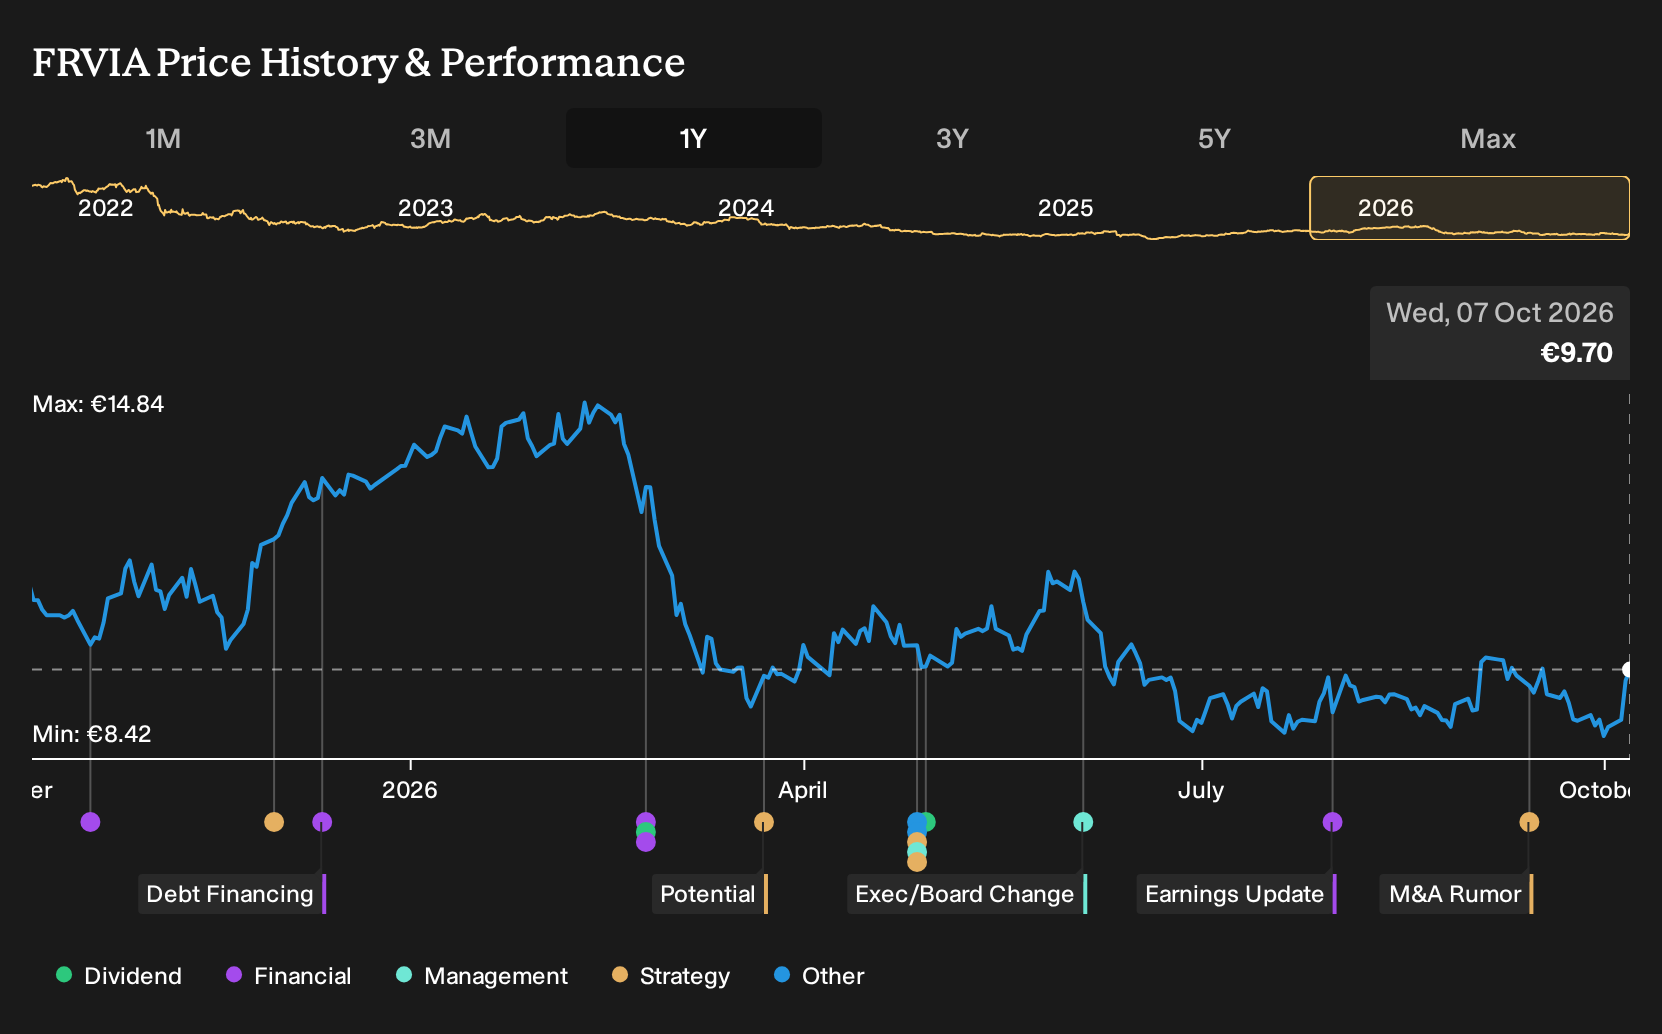This screenshot has width=1662, height=1034.
Task: Click the teal Management marker inside the April cluster
Action: click(x=917, y=851)
